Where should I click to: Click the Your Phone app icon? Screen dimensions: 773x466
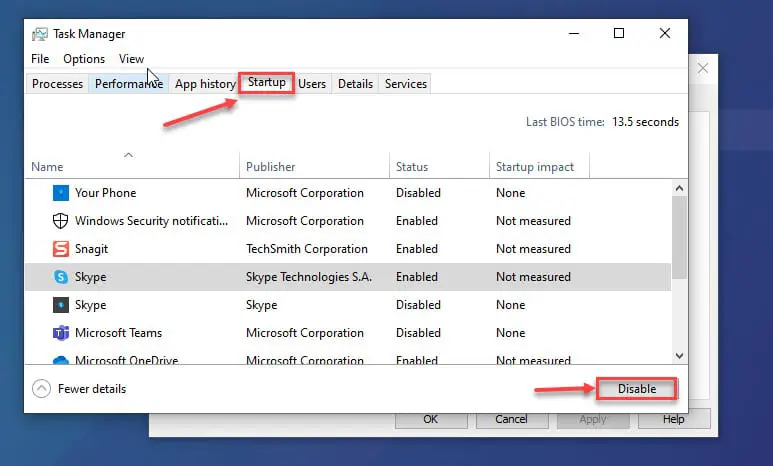click(x=61, y=193)
